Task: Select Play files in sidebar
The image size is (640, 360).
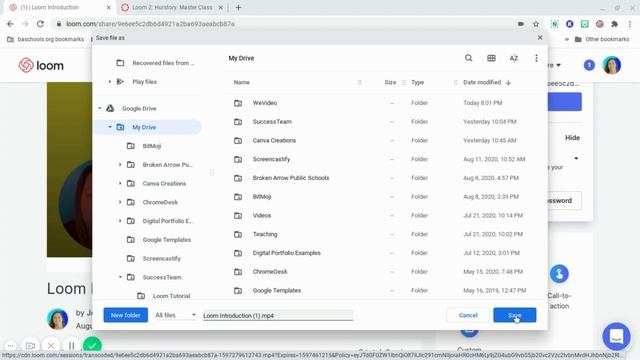Action: (144, 82)
